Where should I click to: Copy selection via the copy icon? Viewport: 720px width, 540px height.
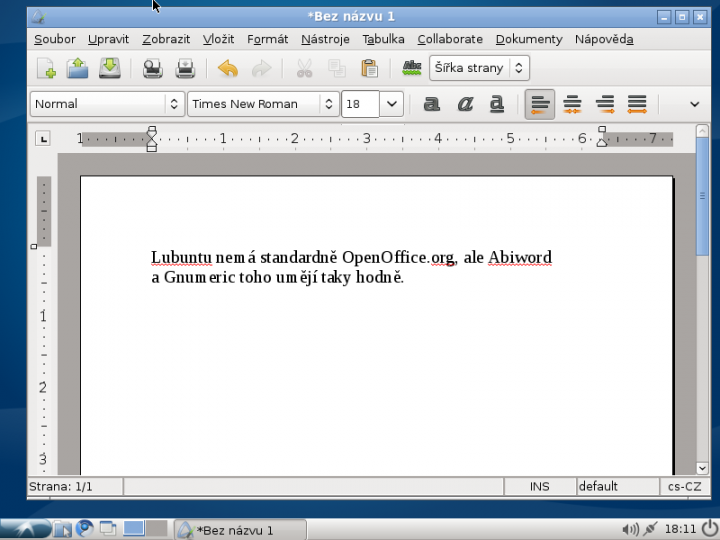point(337,68)
